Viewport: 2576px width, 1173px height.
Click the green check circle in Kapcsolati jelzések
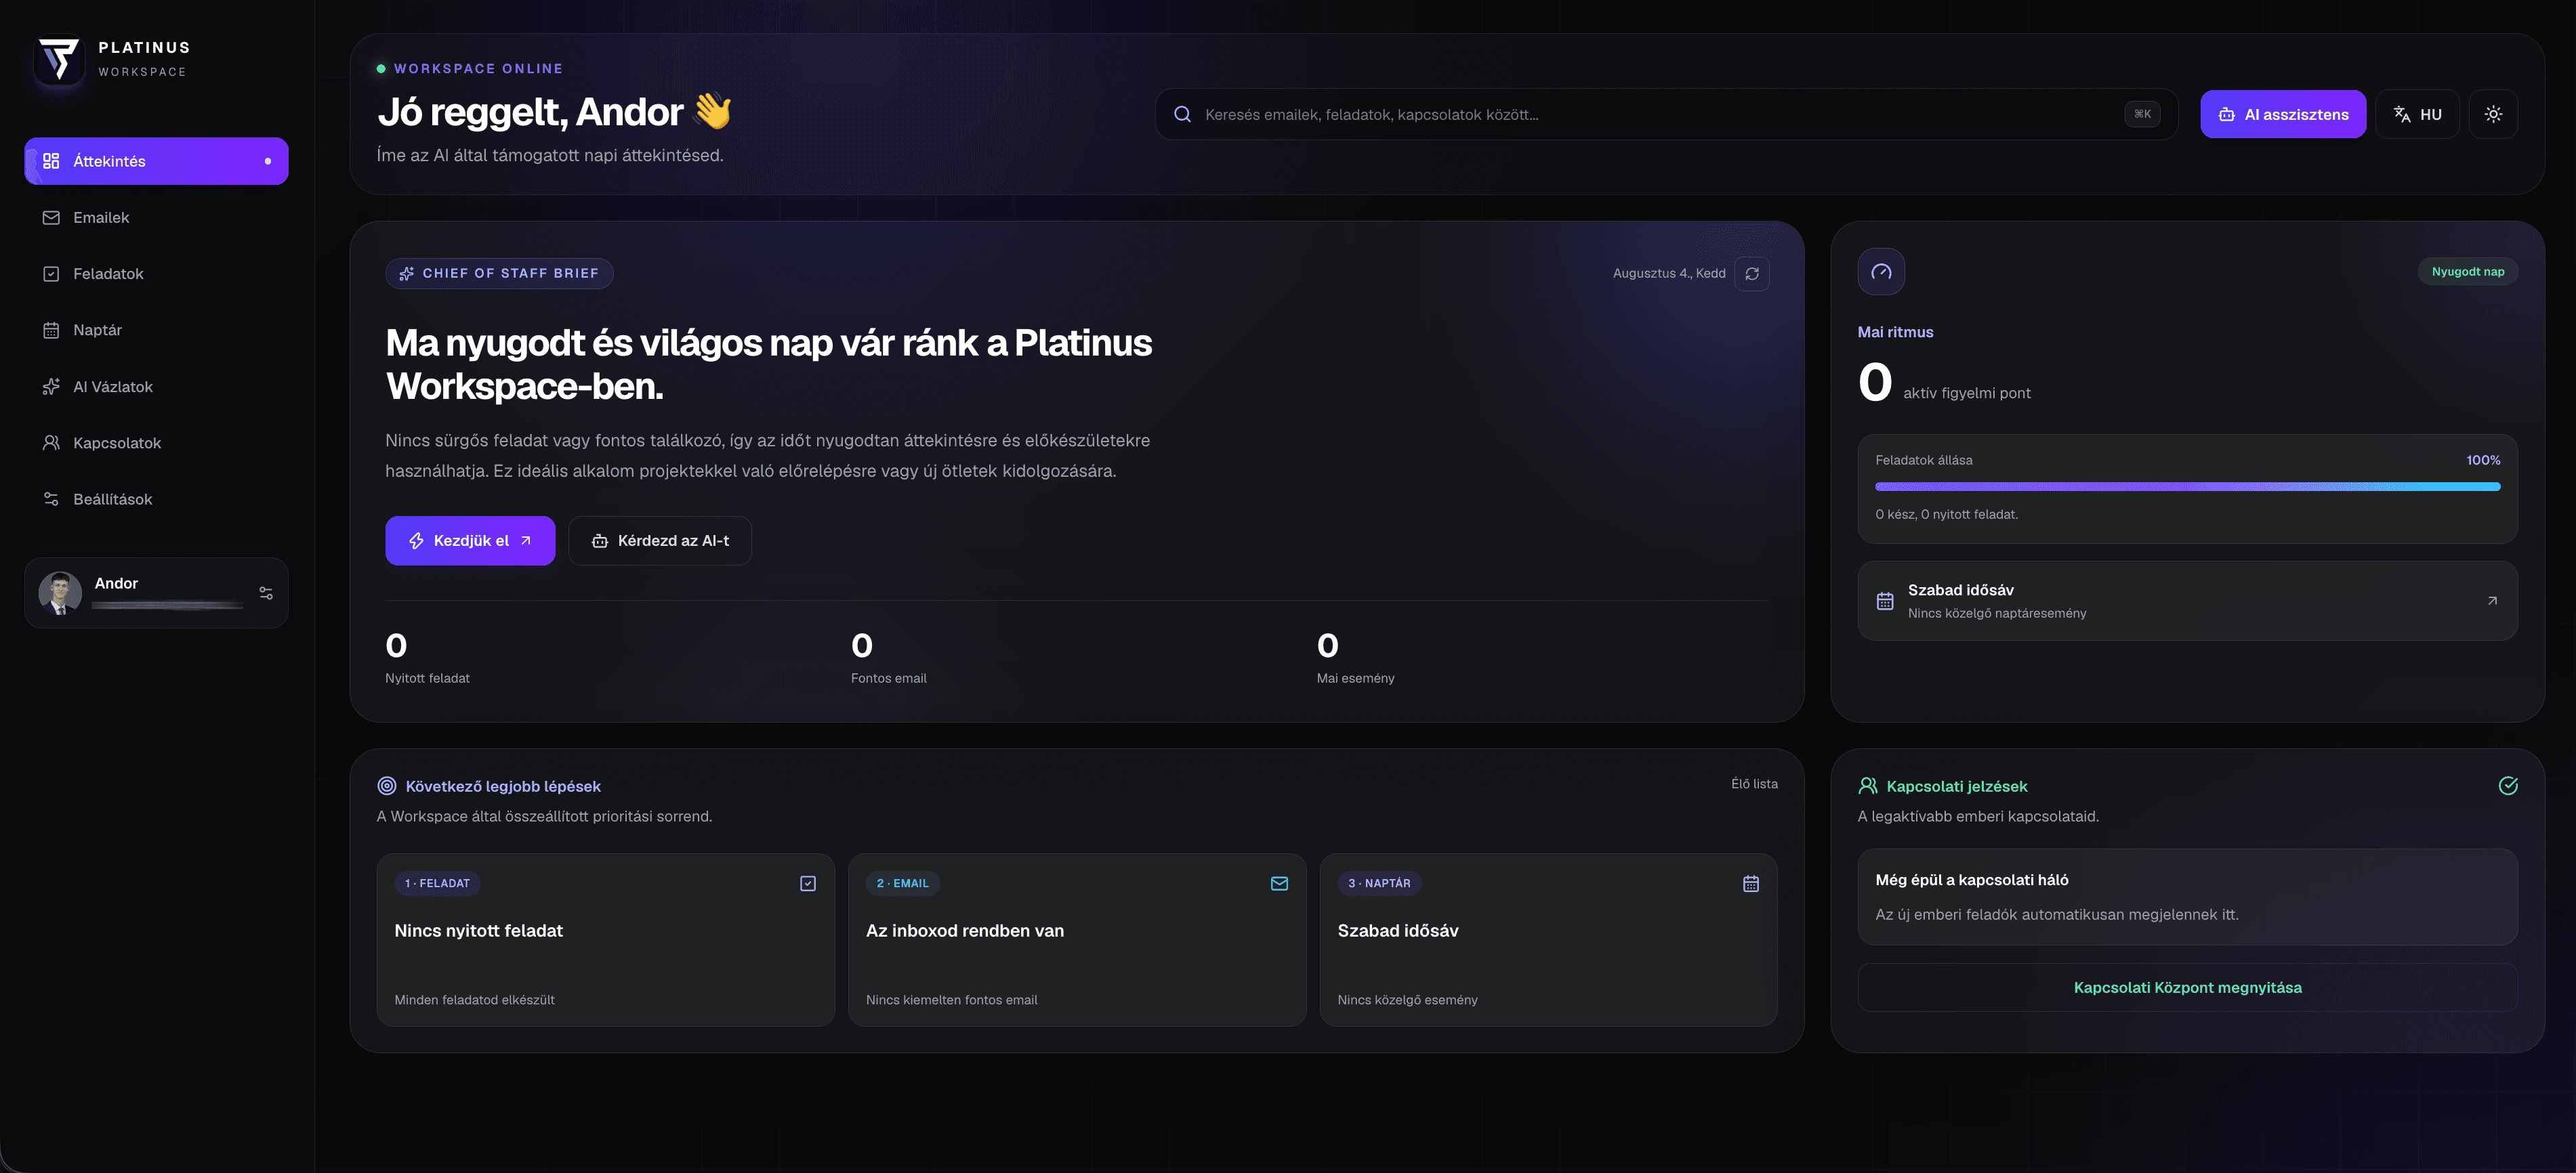tap(2508, 786)
